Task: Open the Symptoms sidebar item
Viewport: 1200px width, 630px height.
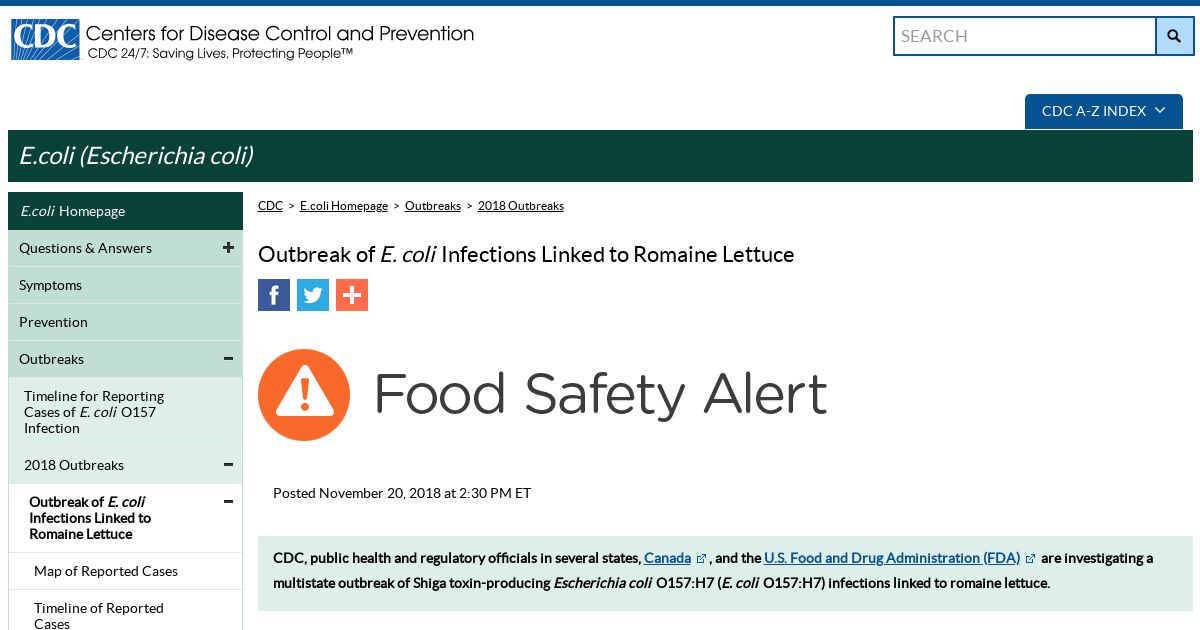Action: [x=125, y=285]
